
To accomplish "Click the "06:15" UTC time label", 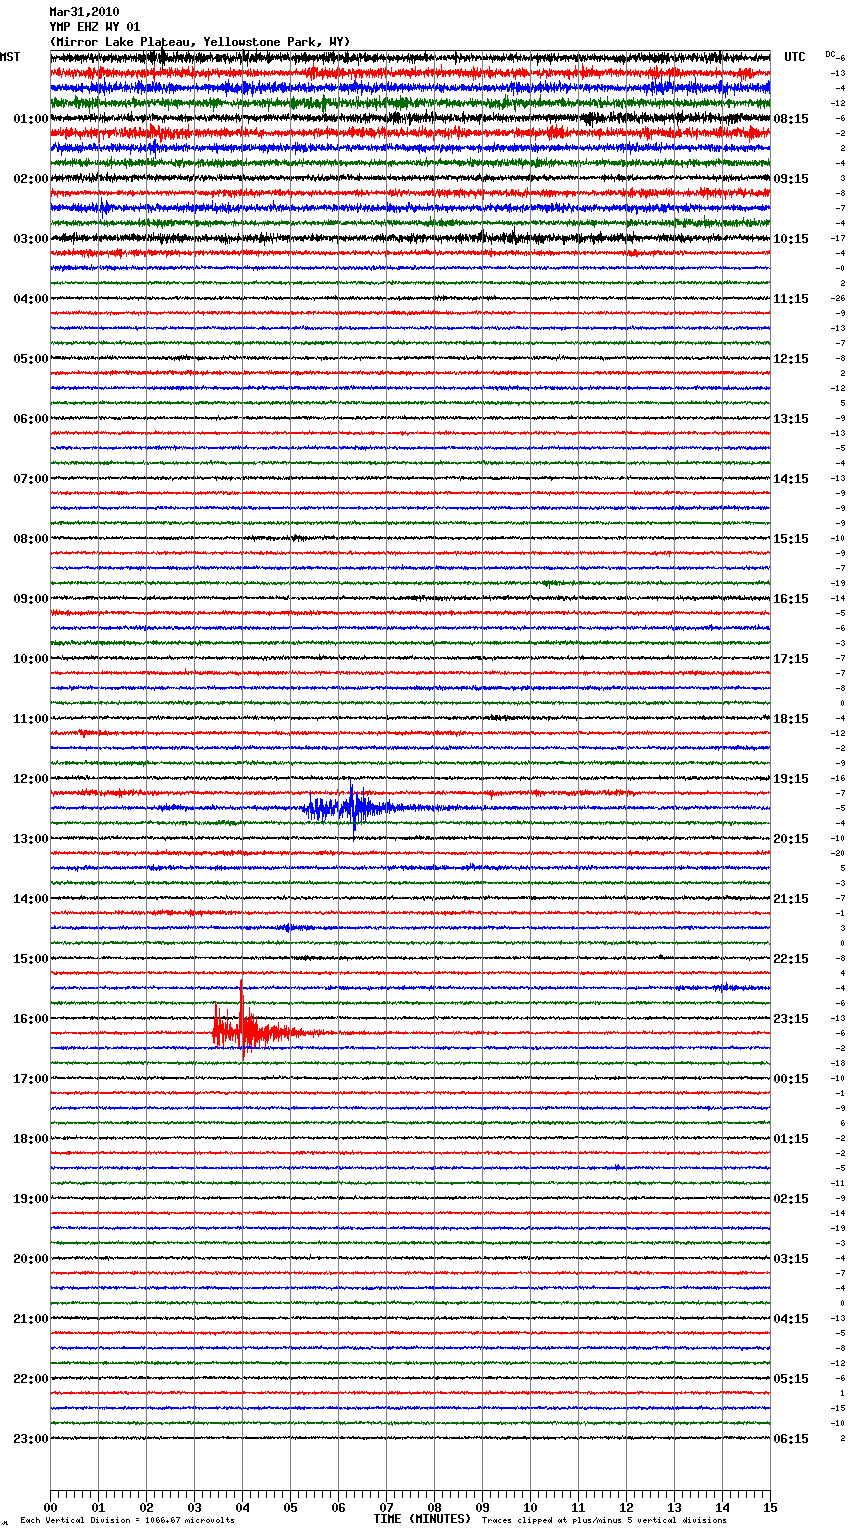I will click(x=791, y=1439).
